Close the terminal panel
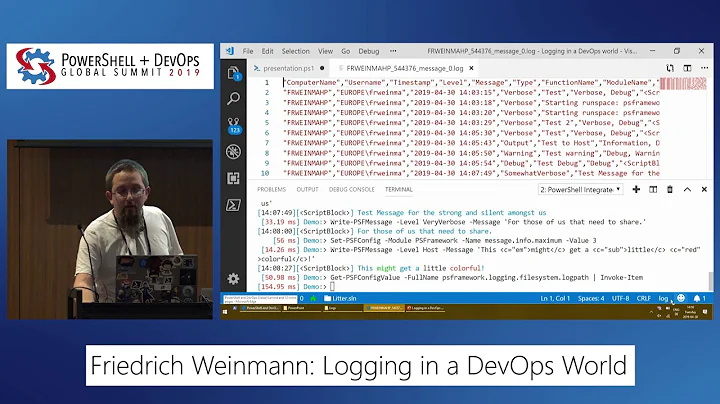720x404 pixels. click(704, 189)
